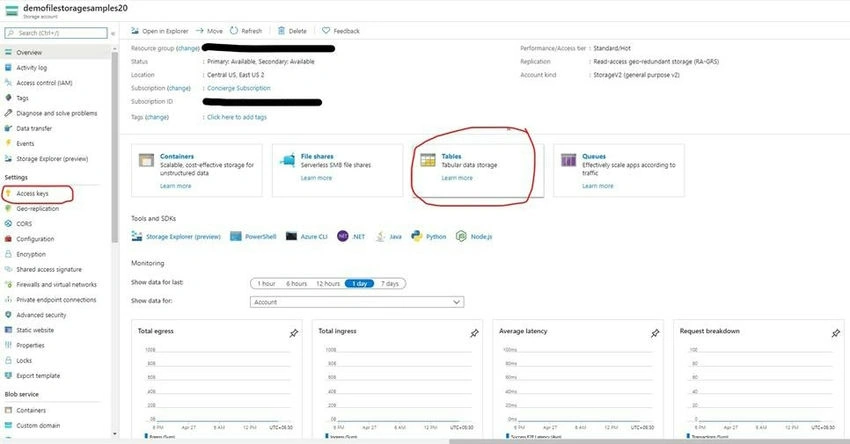Pin the Request breakdown chart
Viewport: 850px width, 444px height.
point(835,333)
